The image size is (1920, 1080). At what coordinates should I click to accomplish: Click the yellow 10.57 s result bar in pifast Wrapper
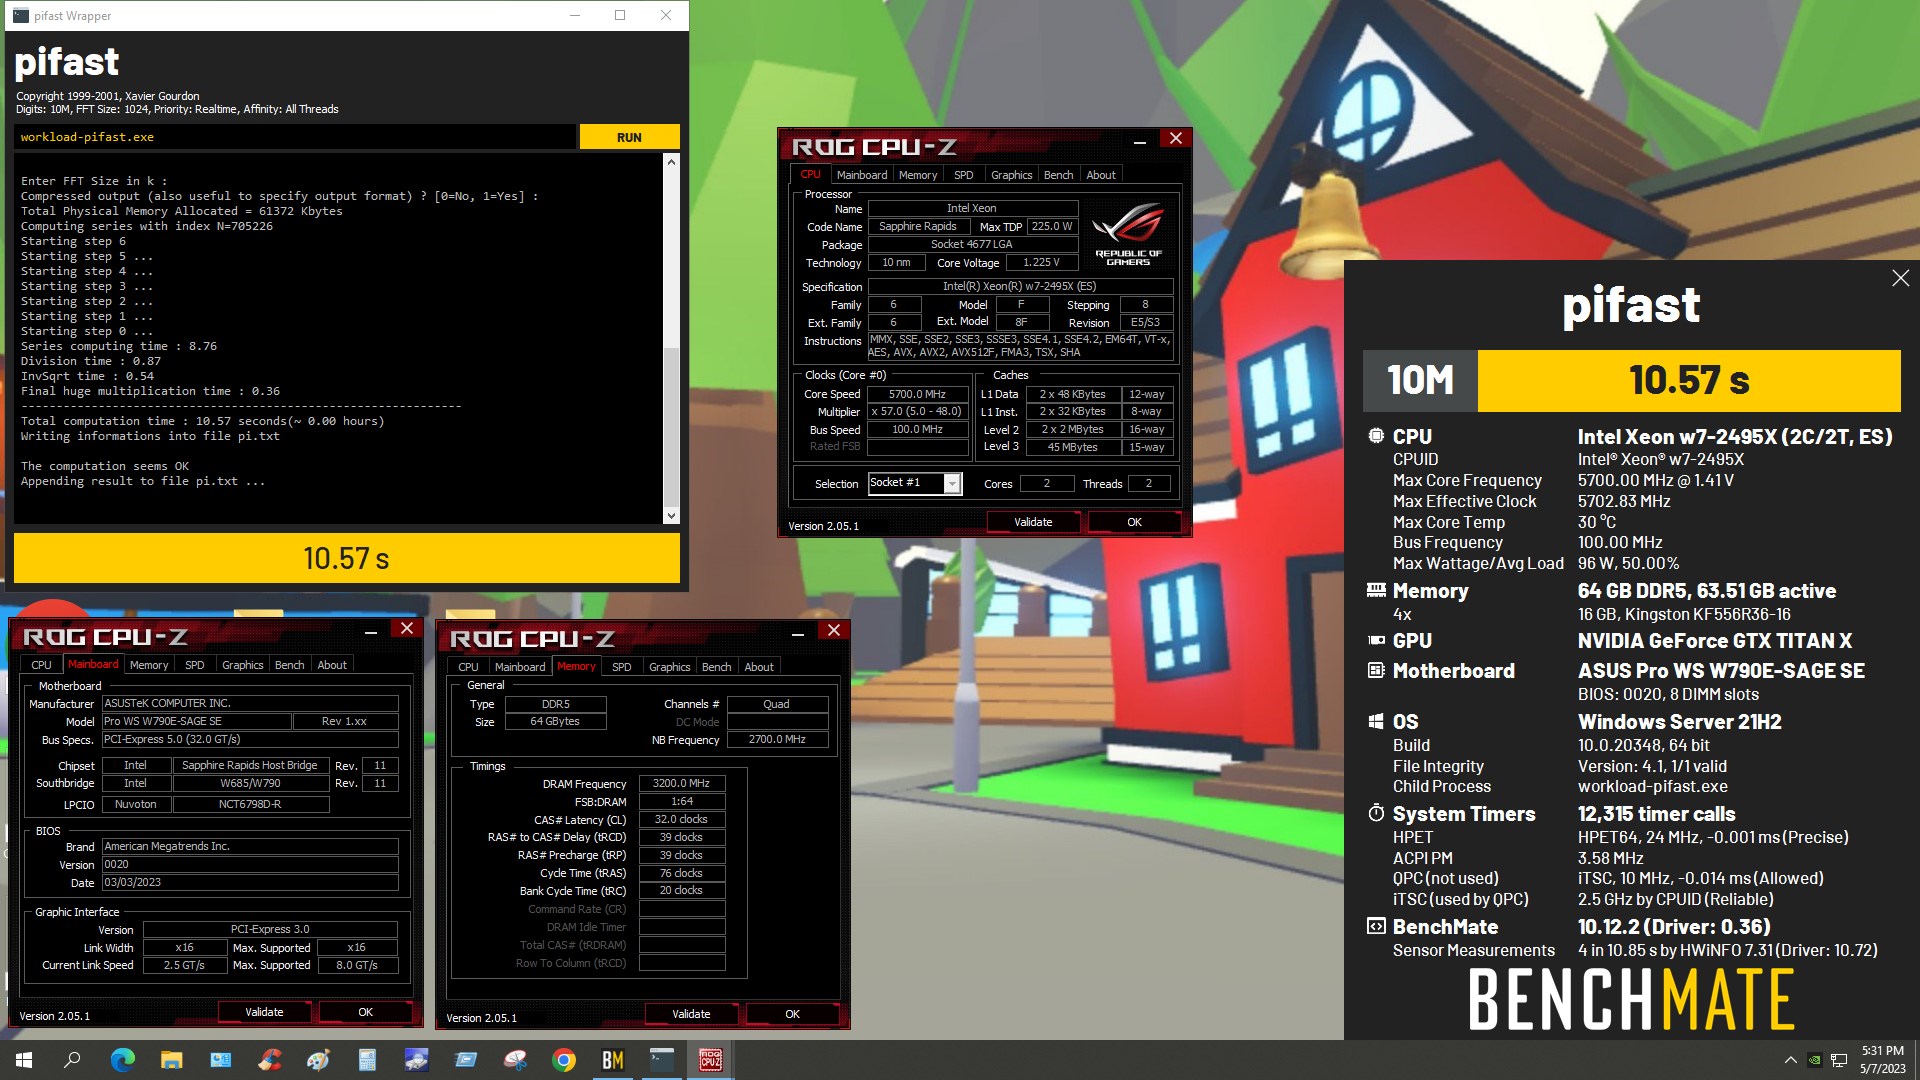point(346,558)
